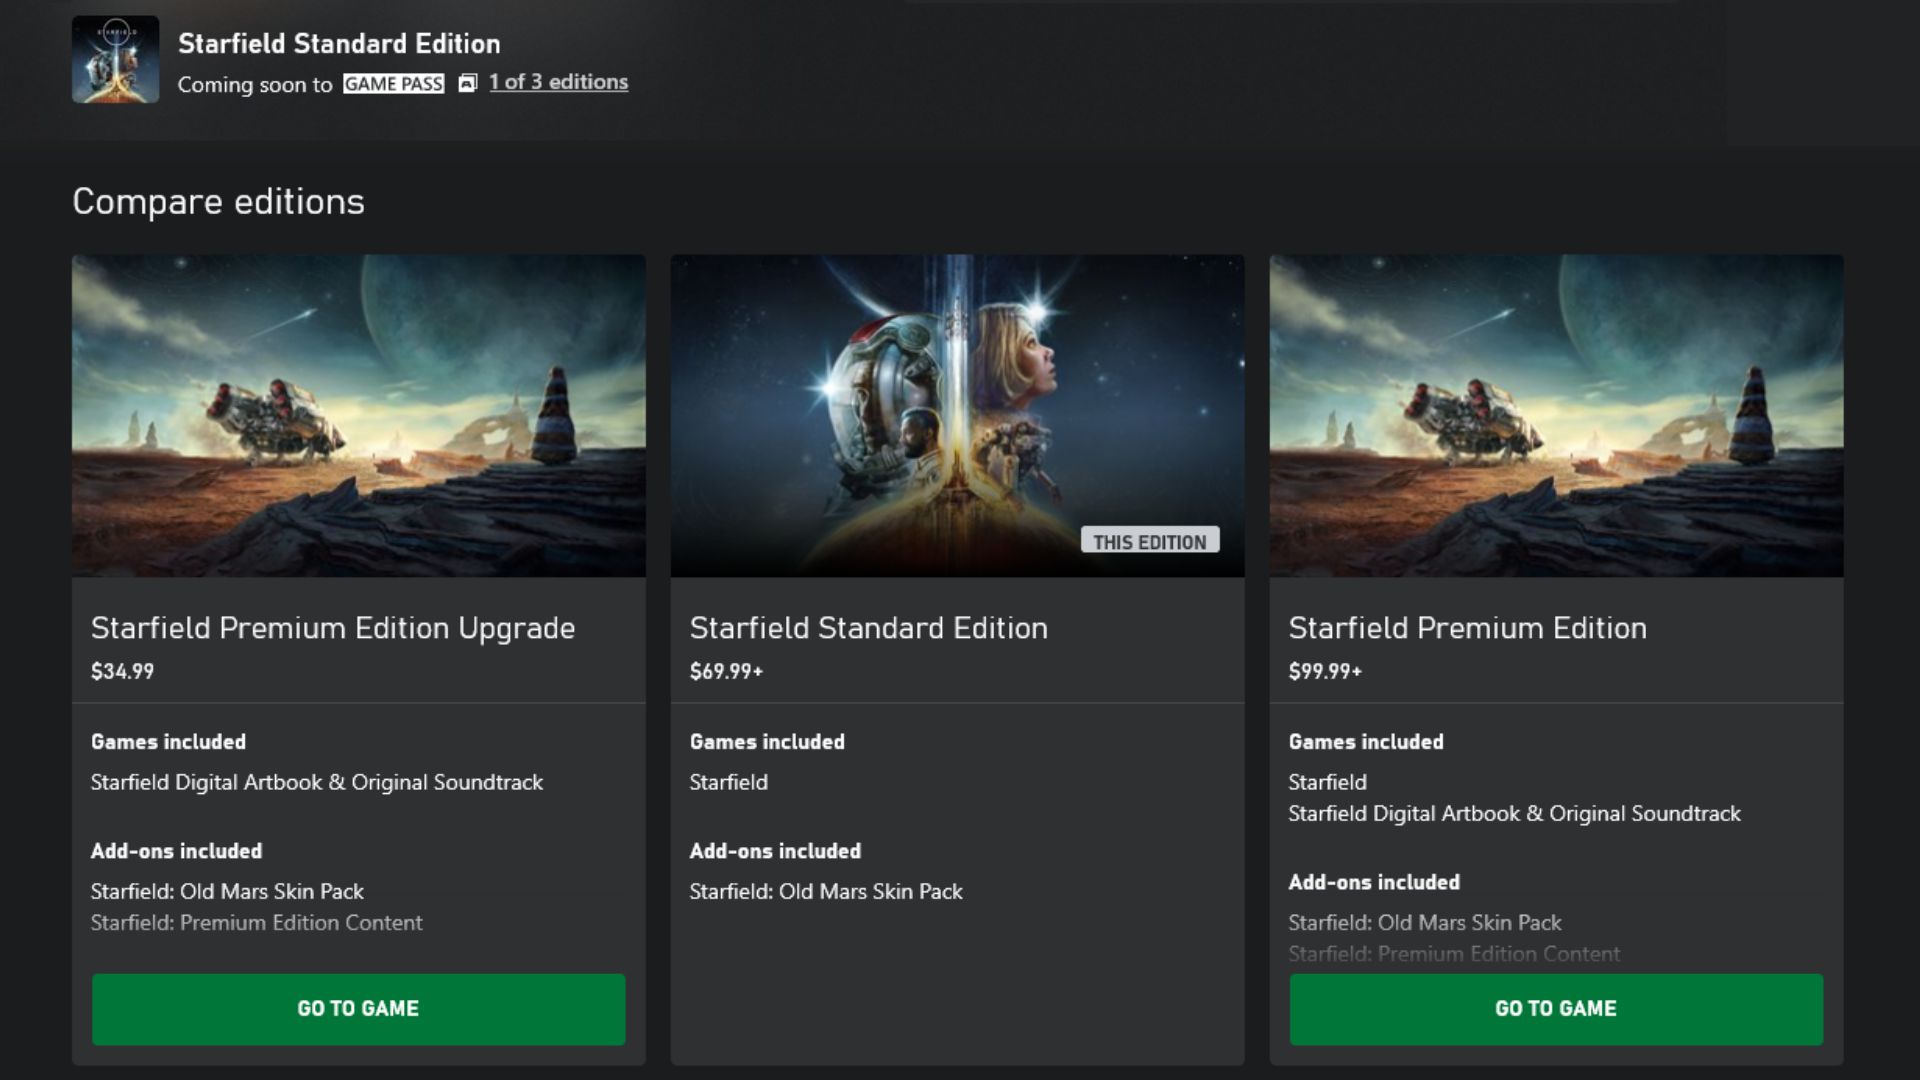The height and width of the screenshot is (1080, 1920).
Task: Open the '1 of 3 editions' link
Action: (x=558, y=82)
